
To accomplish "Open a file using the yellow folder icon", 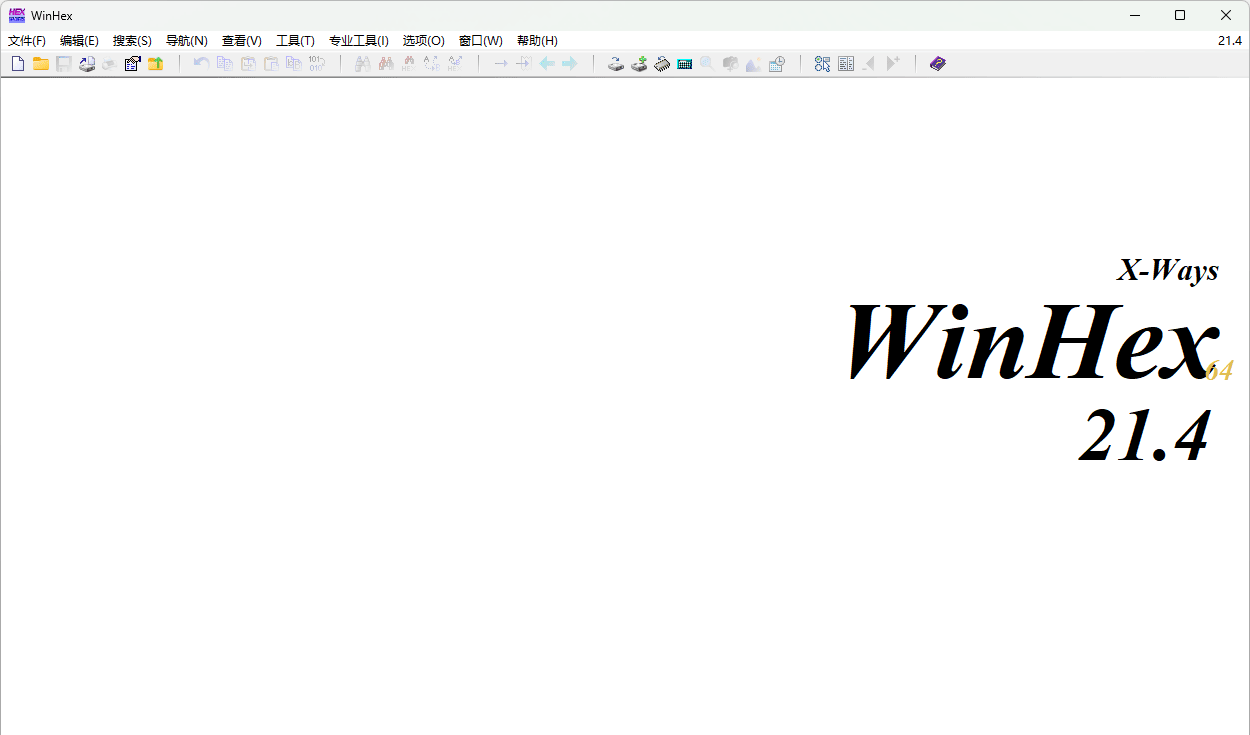I will point(41,64).
